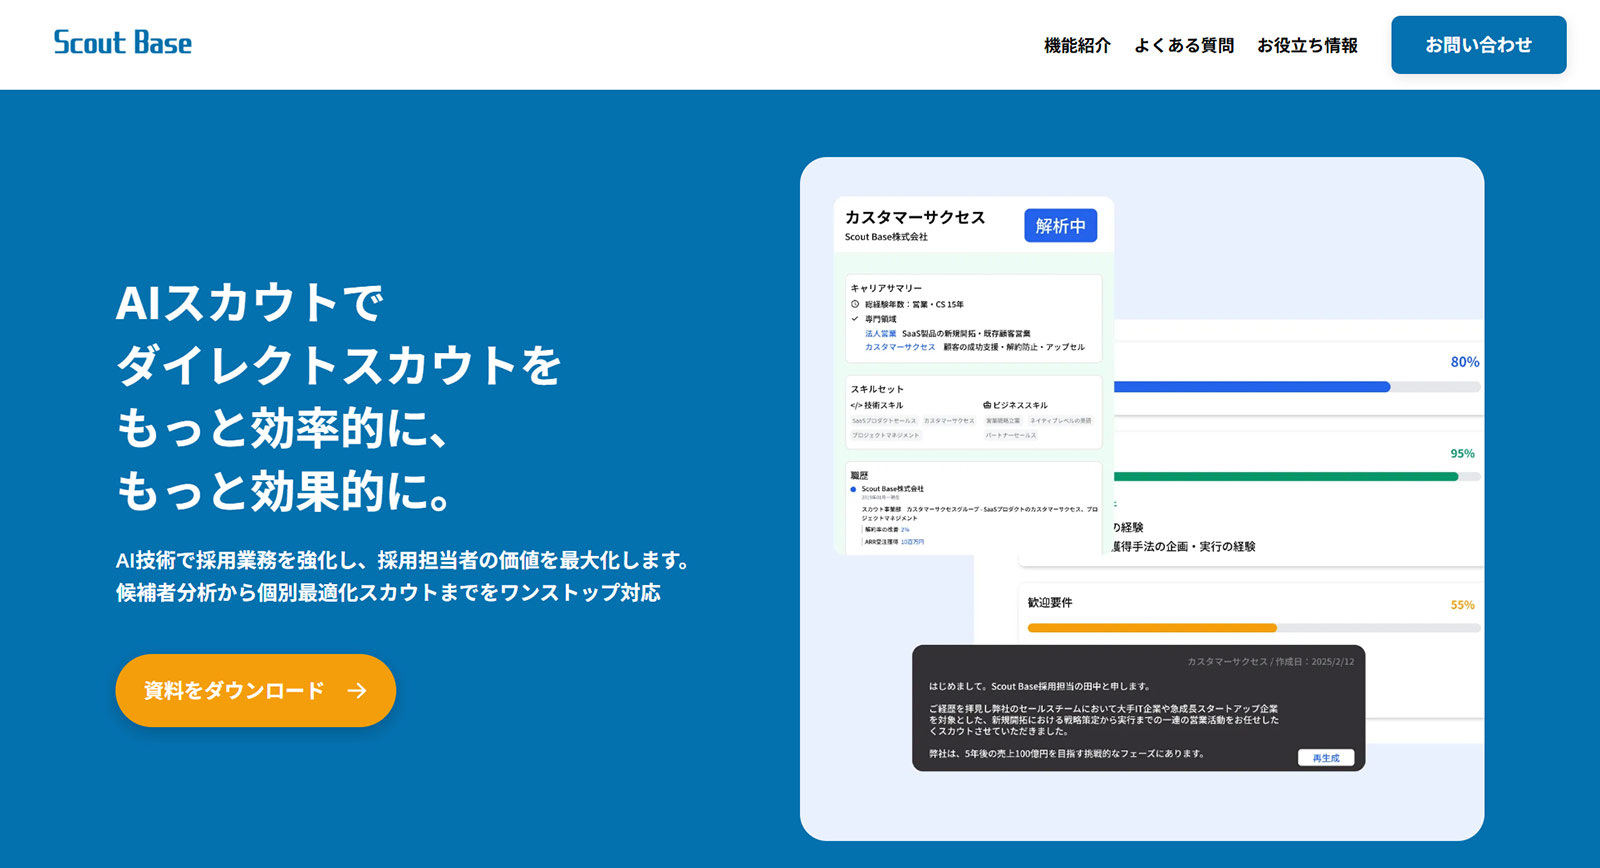Click the 資料をダウンロード button
1600x868 pixels.
(x=255, y=690)
